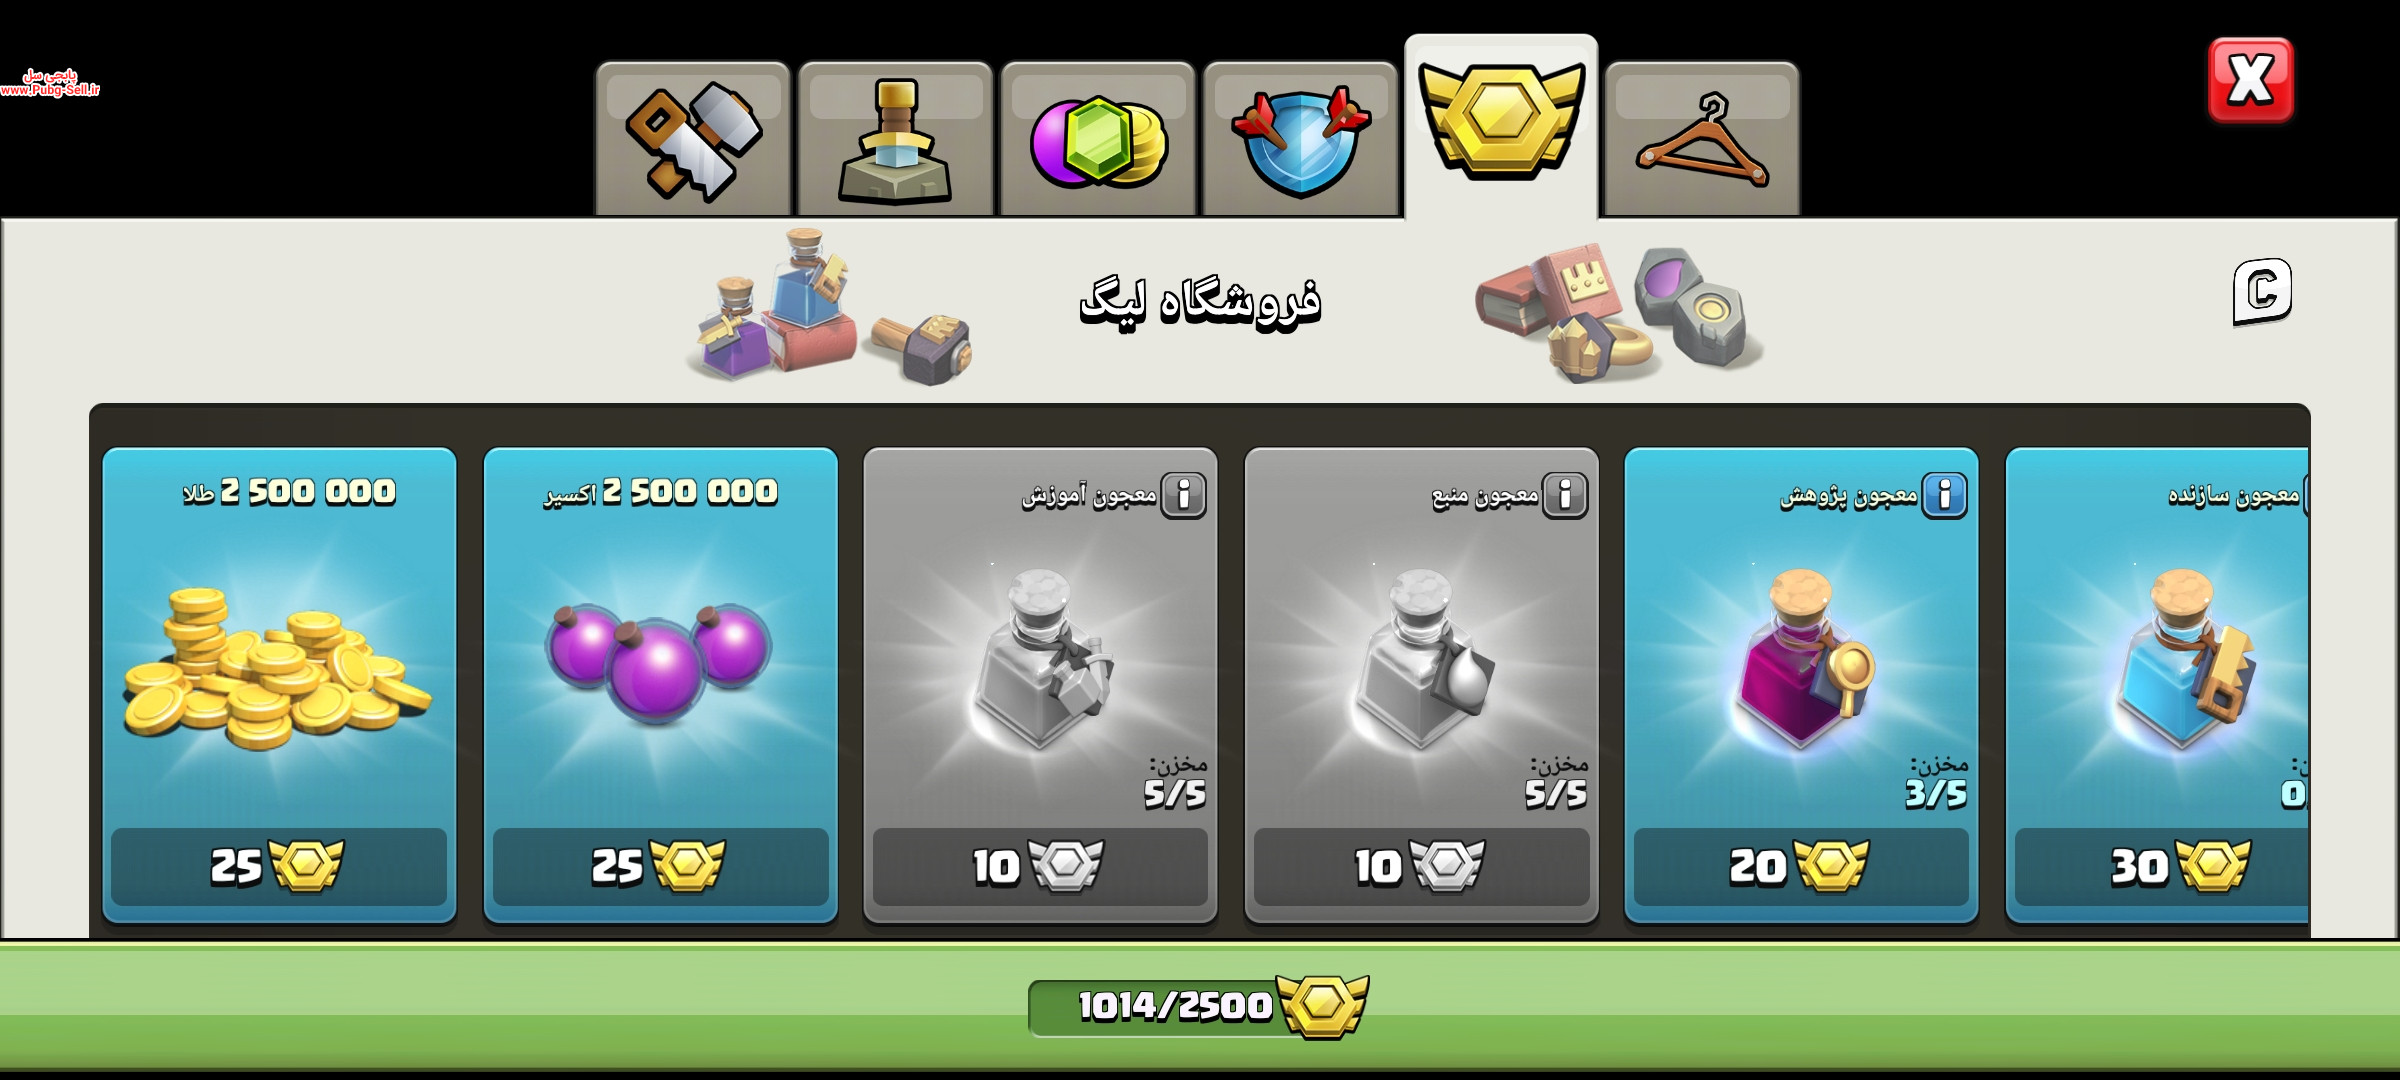Click info icon on Research Potion card
The width and height of the screenshot is (2400, 1080).
tap(1945, 495)
